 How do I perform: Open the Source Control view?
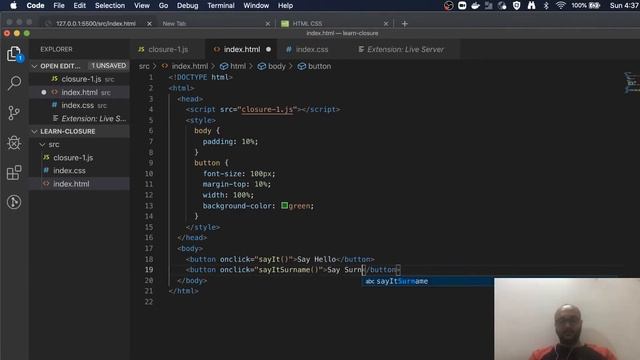pyautogui.click(x=14, y=113)
